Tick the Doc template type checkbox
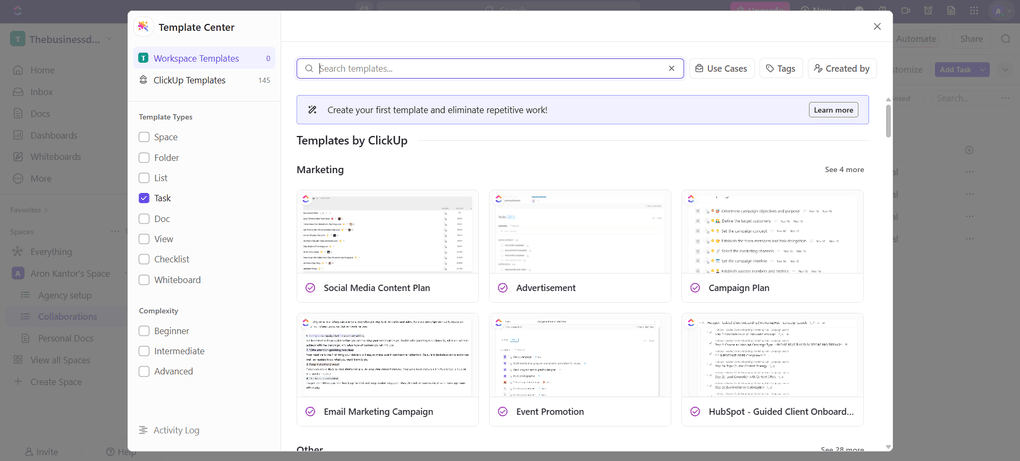 pyautogui.click(x=144, y=218)
